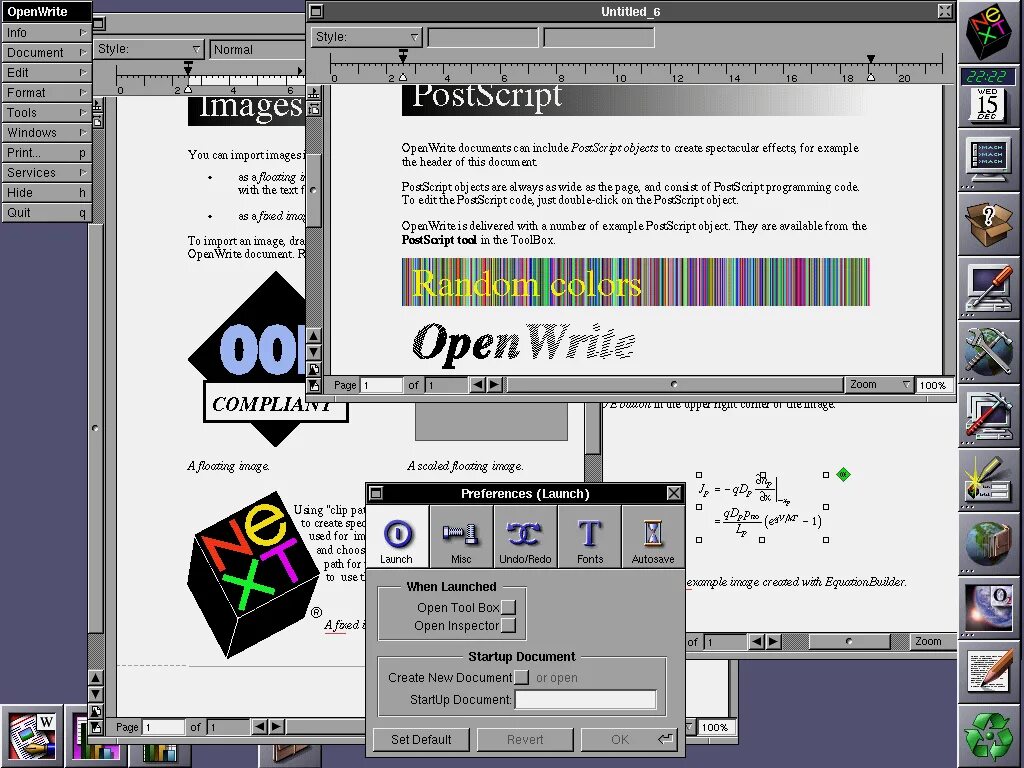Open the clock and calendar dock tile
Viewport: 1024px width, 768px height.
(x=987, y=96)
